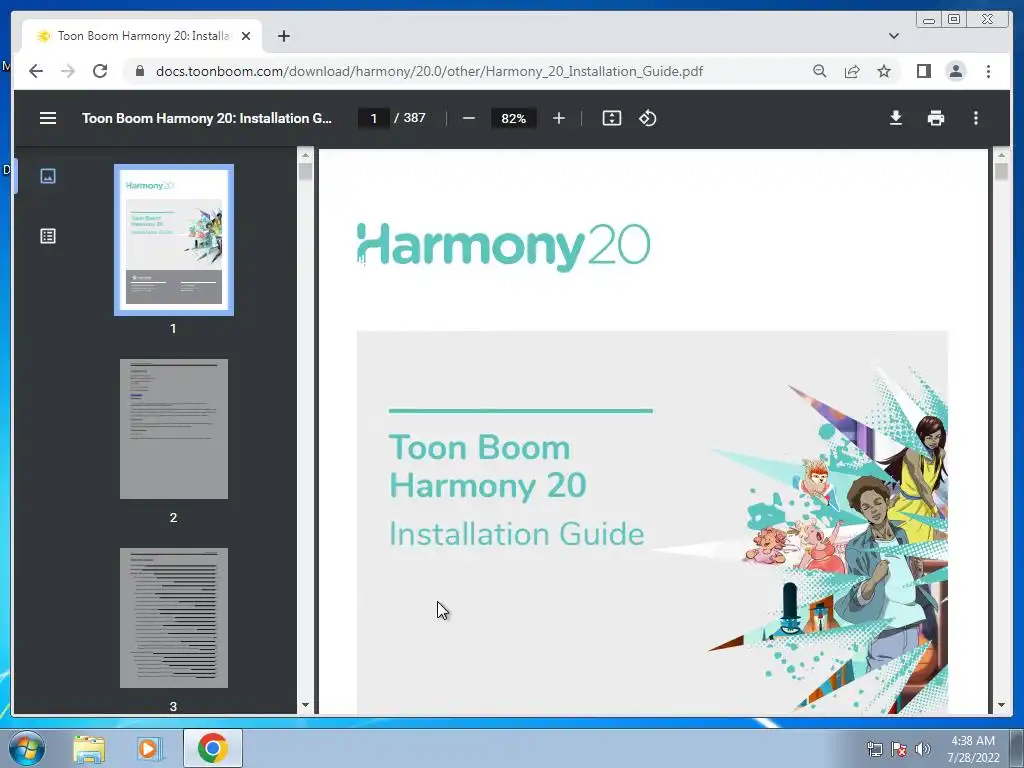Click the document scroll down arrow
The image size is (1024, 768).
[1001, 705]
